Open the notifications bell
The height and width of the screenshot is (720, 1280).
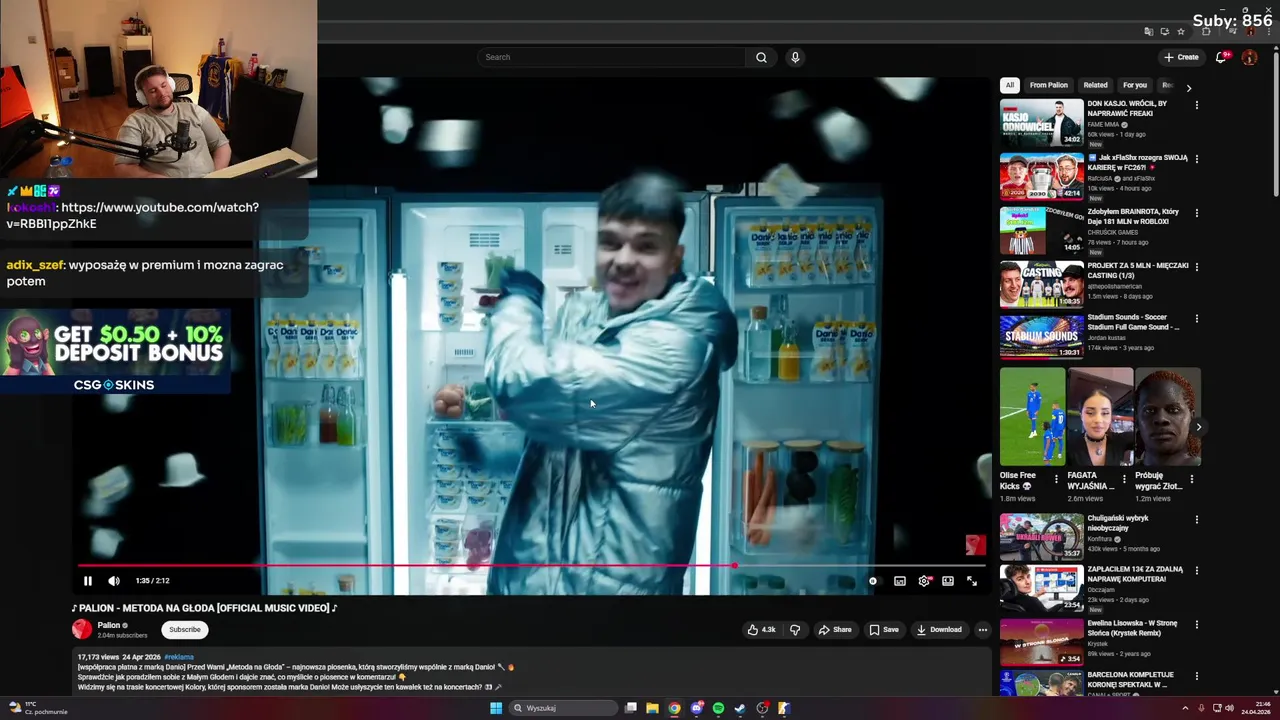(x=1221, y=57)
